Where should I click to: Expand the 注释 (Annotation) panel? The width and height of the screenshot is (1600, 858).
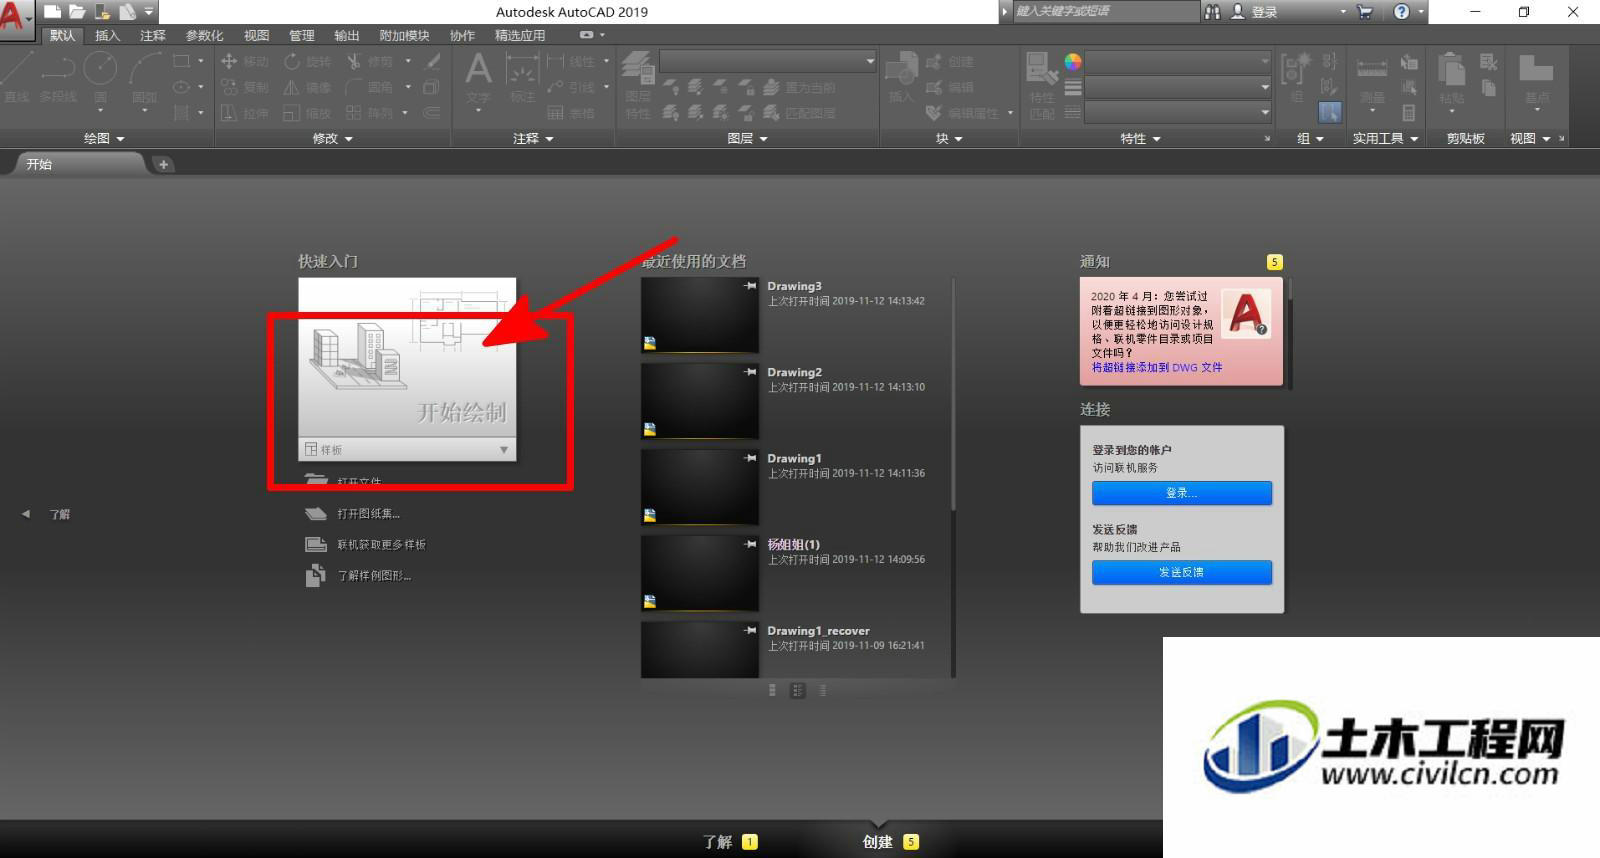click(x=533, y=139)
